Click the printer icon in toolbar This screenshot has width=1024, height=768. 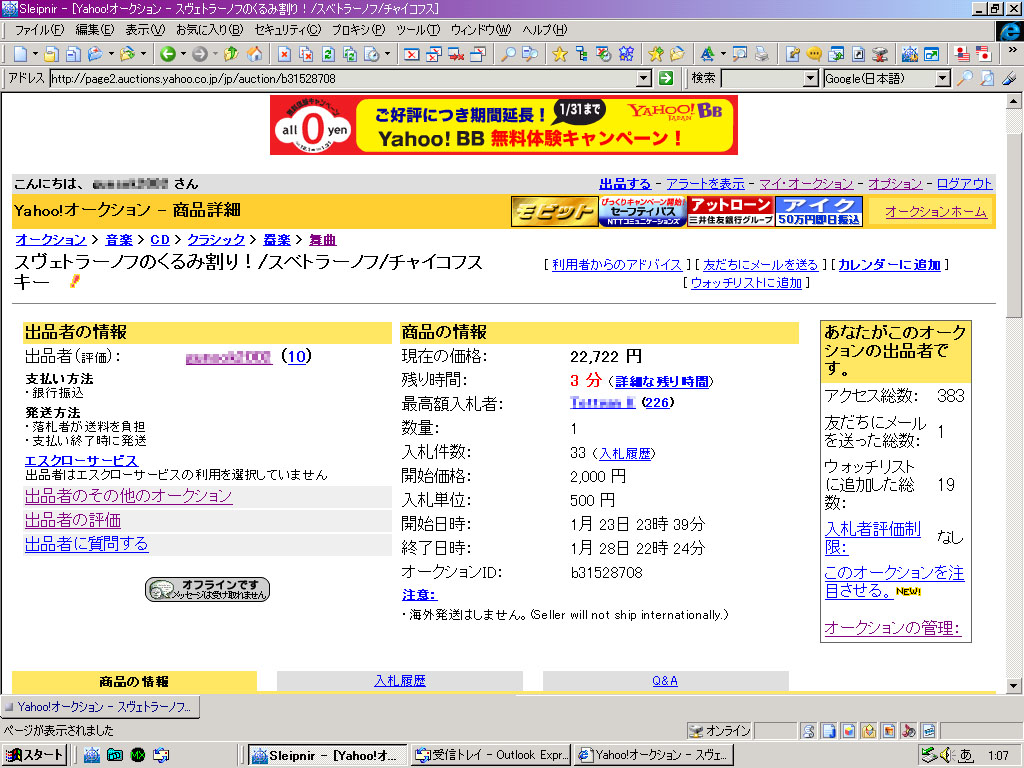[761, 54]
